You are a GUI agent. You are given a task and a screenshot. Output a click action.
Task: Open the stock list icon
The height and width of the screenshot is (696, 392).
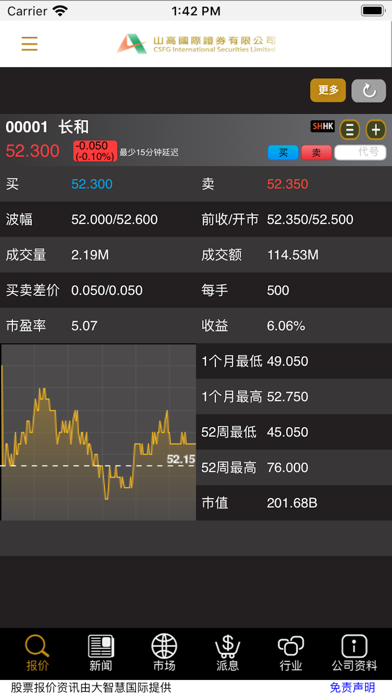click(350, 130)
